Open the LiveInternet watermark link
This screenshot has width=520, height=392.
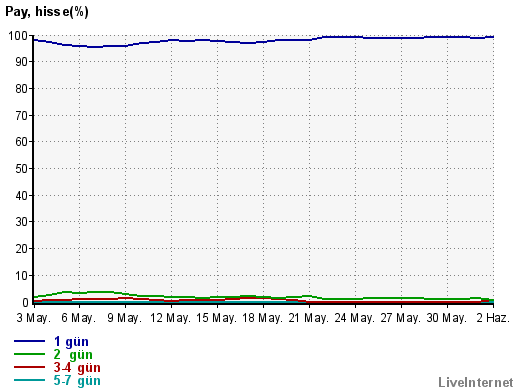pyautogui.click(x=476, y=382)
